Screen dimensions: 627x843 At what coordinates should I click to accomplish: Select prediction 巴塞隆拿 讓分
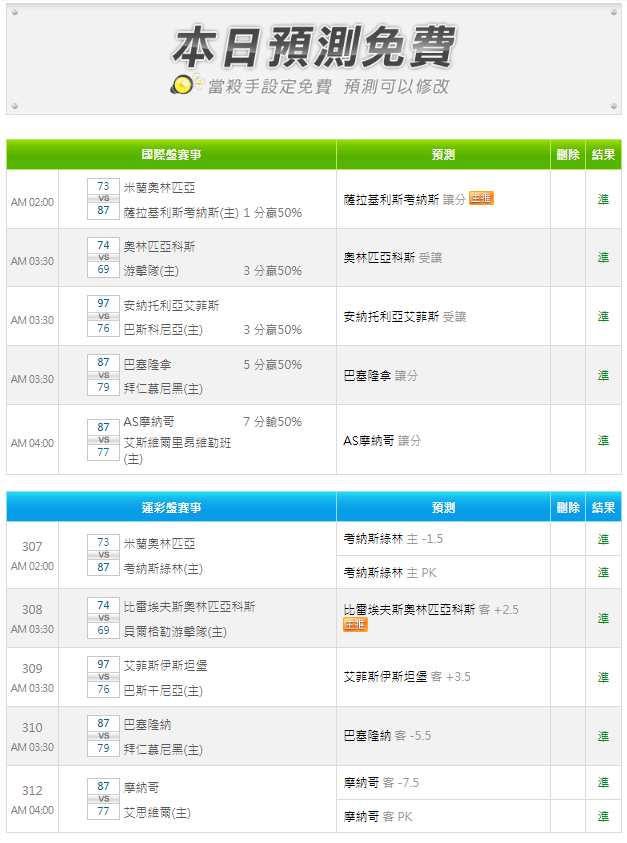(x=381, y=376)
